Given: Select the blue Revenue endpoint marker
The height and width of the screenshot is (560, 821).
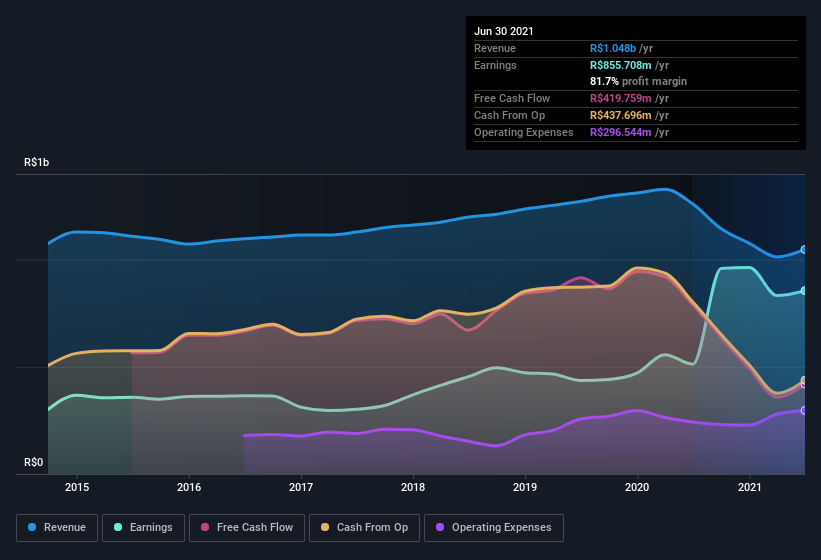Looking at the screenshot, I should (x=804, y=250).
